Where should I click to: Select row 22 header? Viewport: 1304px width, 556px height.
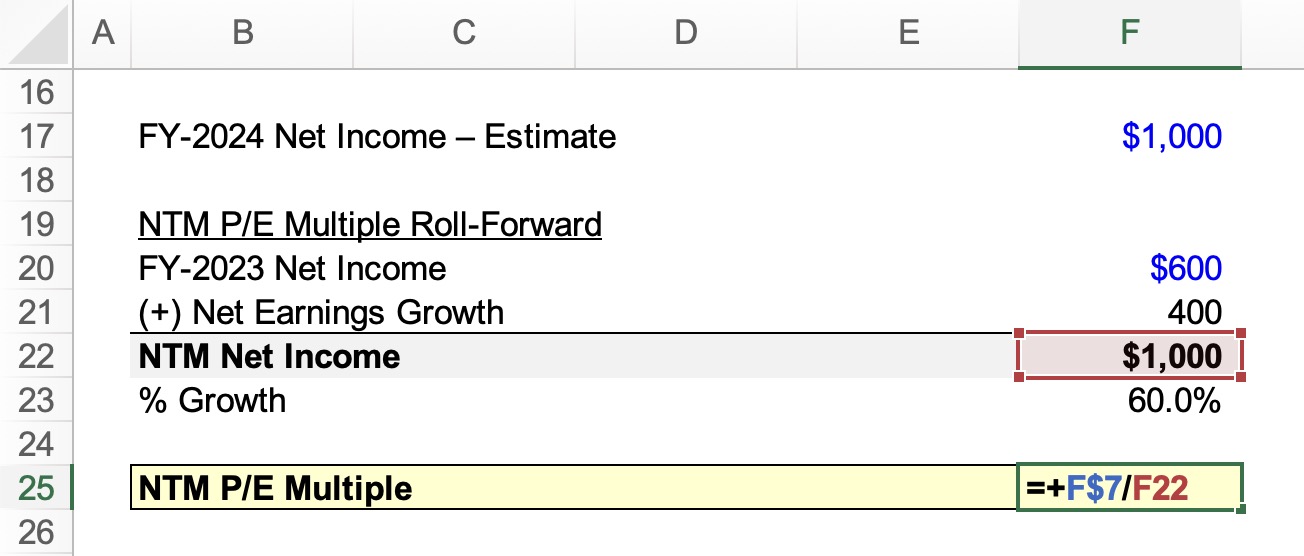click(37, 356)
